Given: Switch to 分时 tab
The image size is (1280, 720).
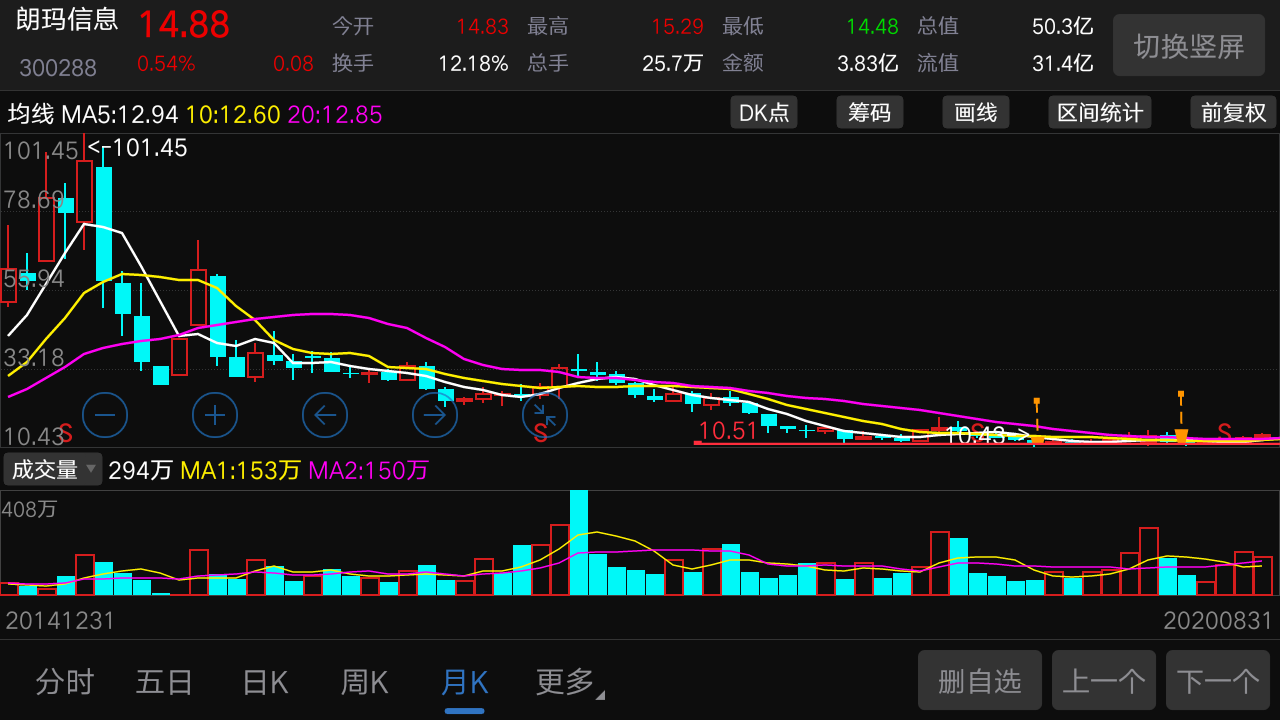Looking at the screenshot, I should (65, 682).
